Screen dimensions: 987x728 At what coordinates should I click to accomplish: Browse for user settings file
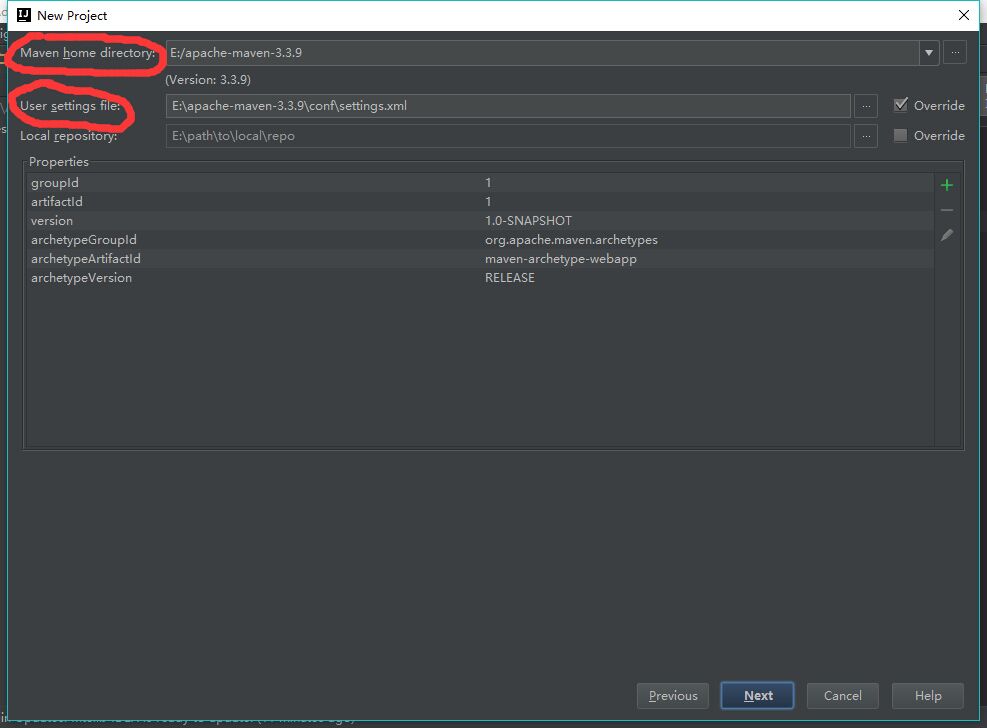[866, 106]
